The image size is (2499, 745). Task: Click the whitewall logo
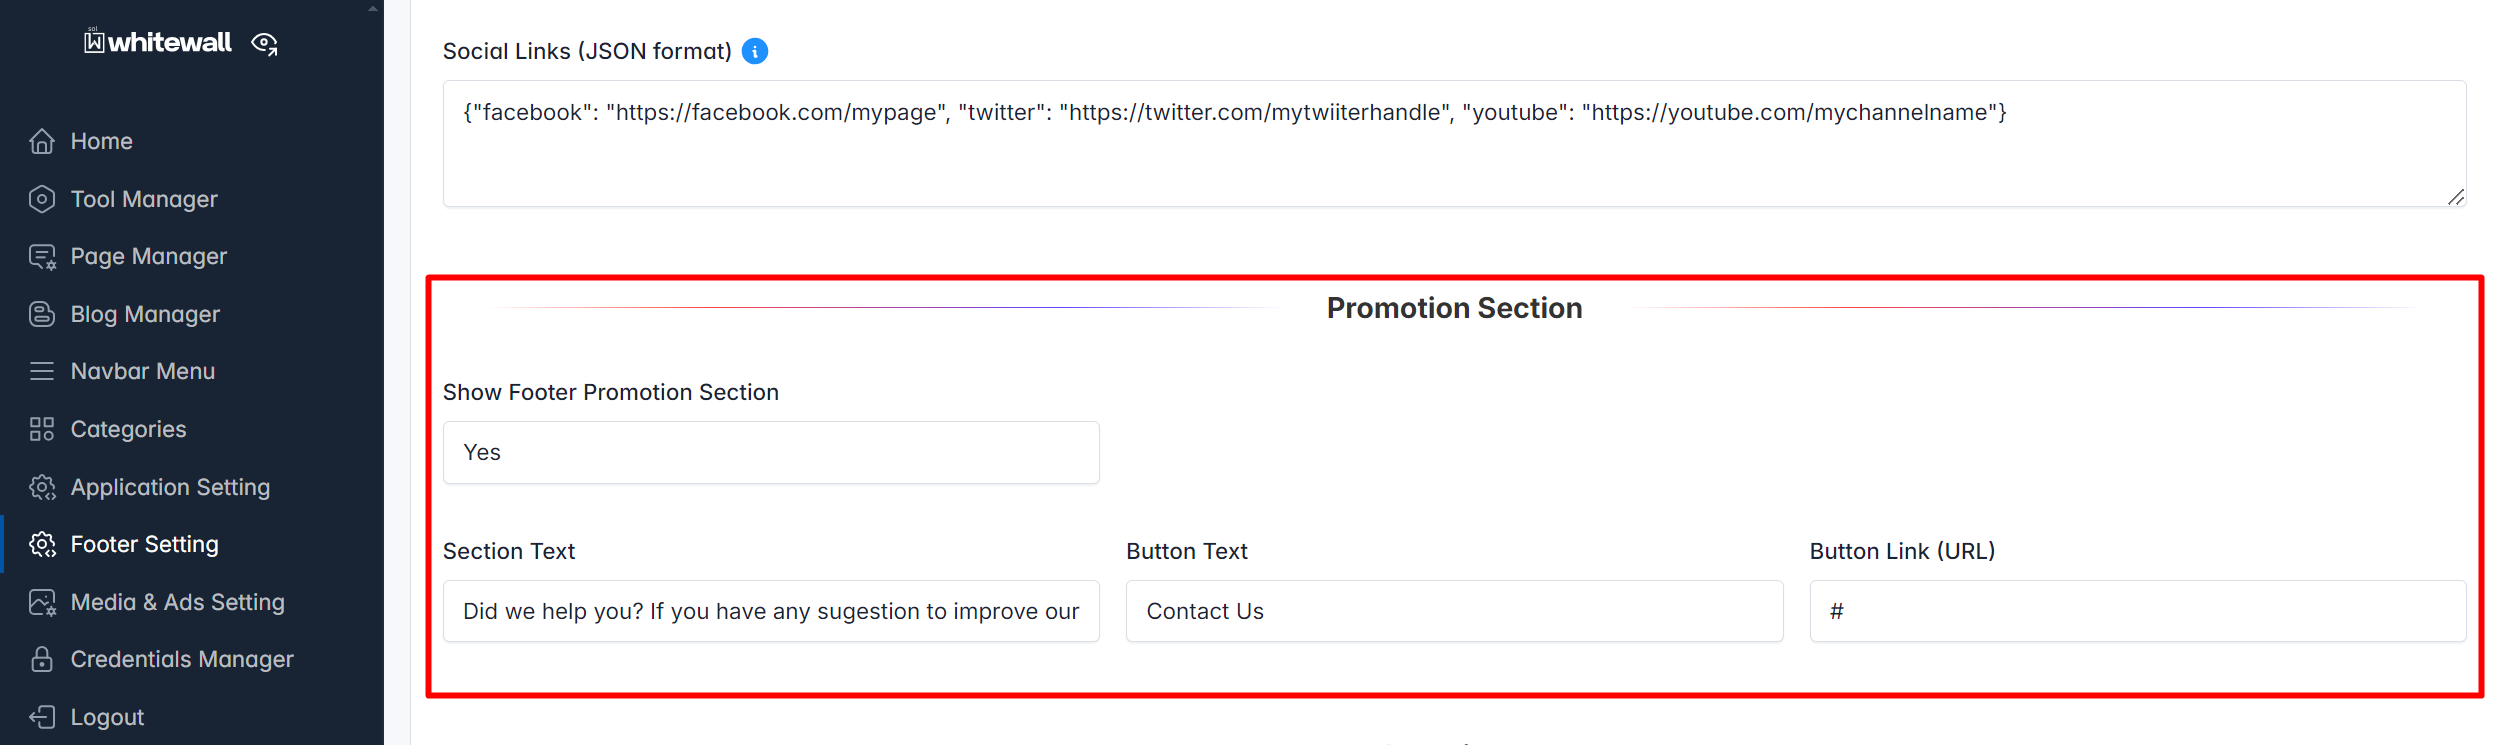(158, 41)
